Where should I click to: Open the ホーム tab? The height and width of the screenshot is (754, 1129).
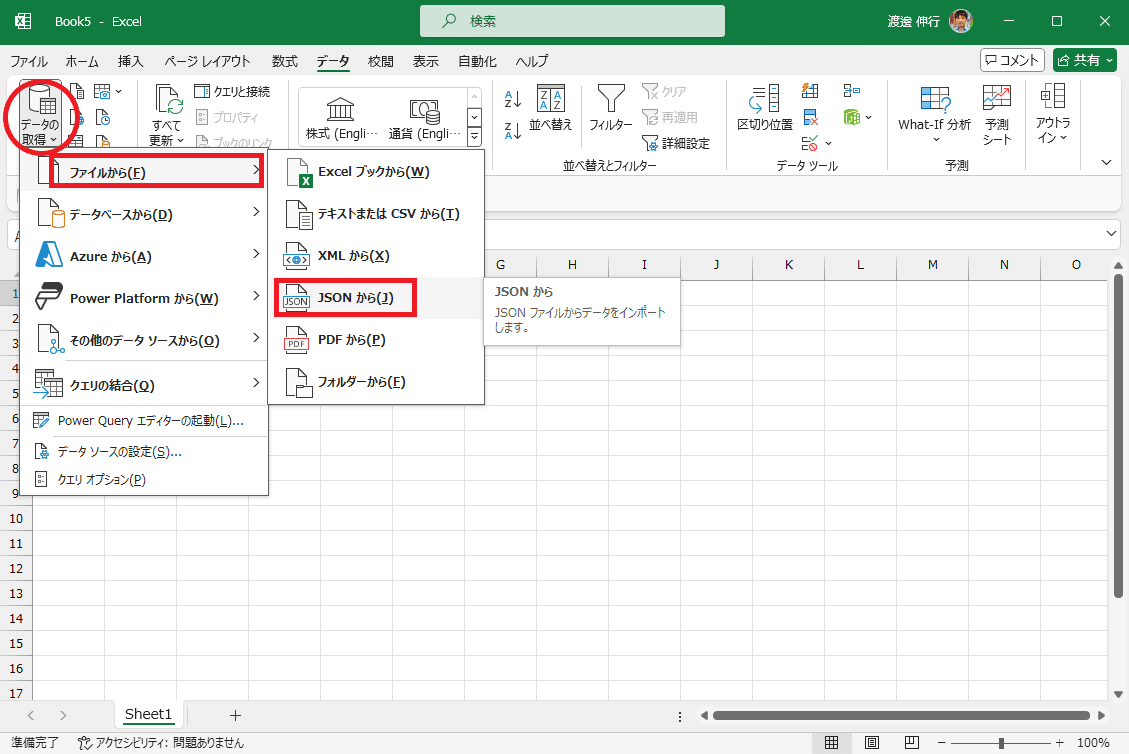tap(82, 61)
